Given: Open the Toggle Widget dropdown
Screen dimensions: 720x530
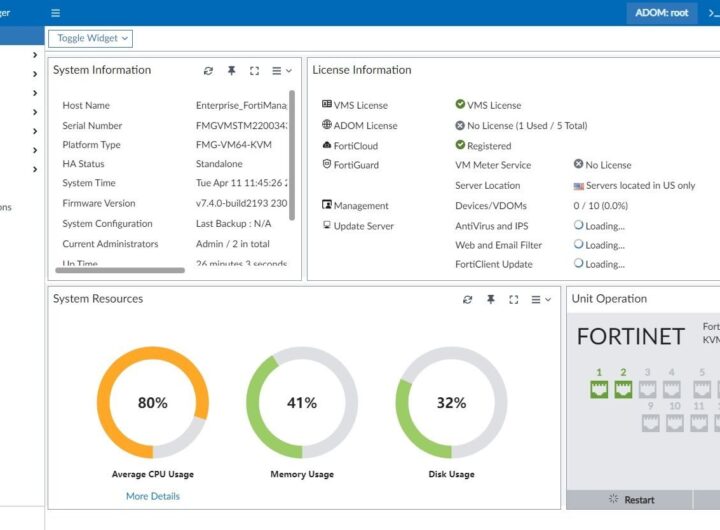Looking at the screenshot, I should pyautogui.click(x=90, y=38).
